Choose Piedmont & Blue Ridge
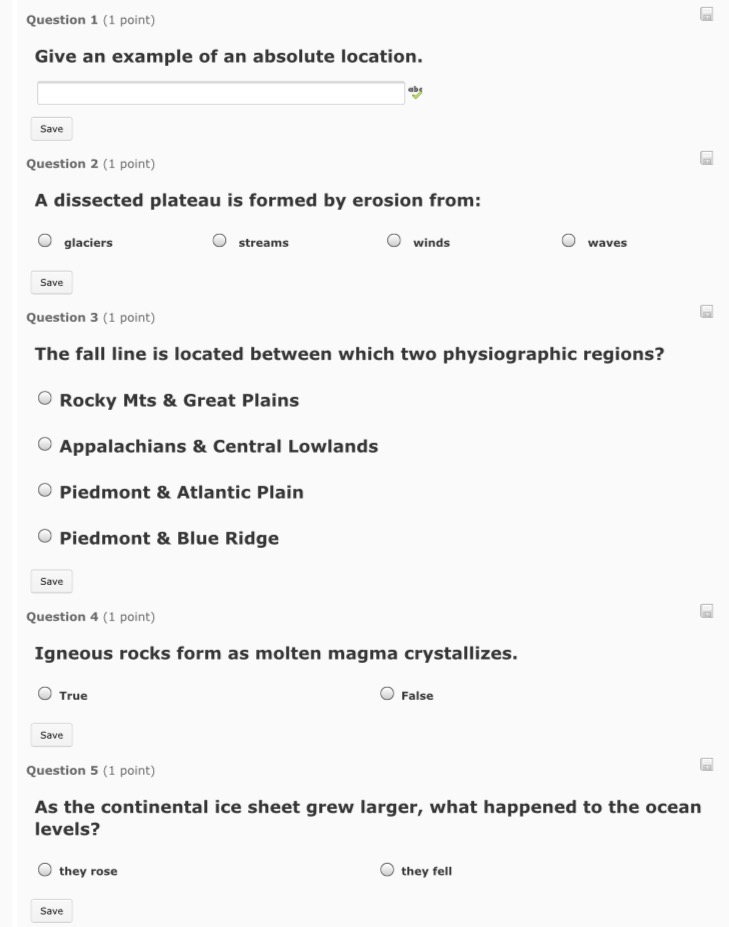 coord(45,536)
